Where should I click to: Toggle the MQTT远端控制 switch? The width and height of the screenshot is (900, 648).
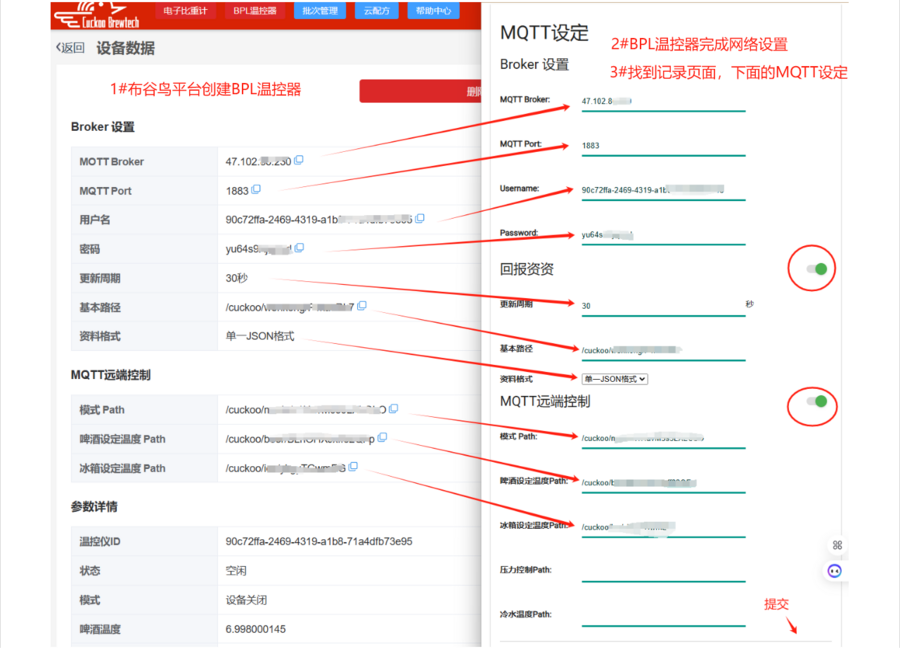click(816, 401)
